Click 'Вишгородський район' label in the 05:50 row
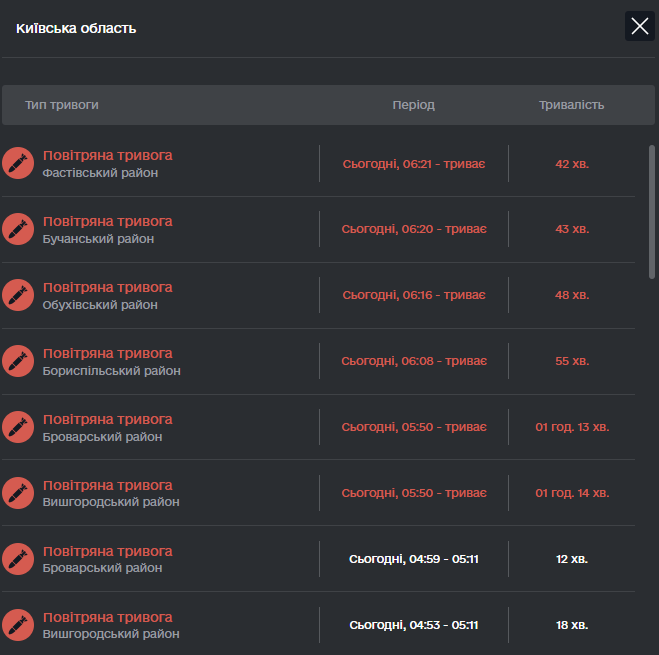 pyautogui.click(x=111, y=502)
